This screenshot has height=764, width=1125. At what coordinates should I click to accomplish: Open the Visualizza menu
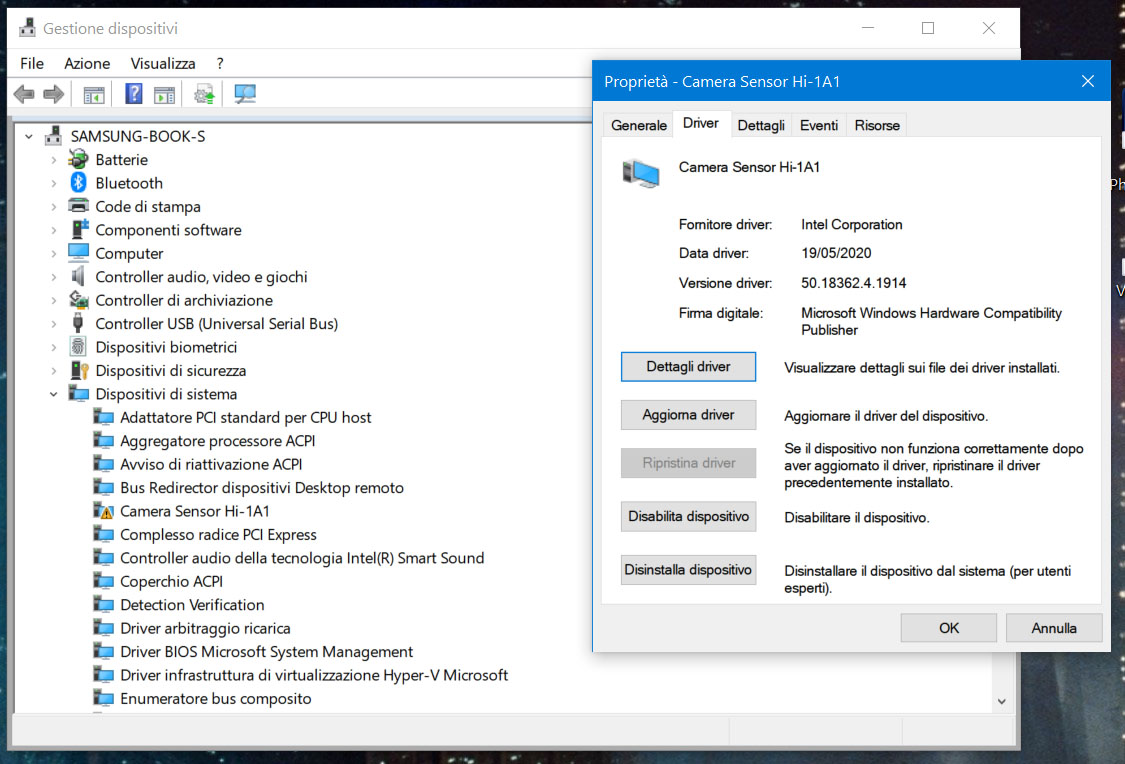[163, 64]
